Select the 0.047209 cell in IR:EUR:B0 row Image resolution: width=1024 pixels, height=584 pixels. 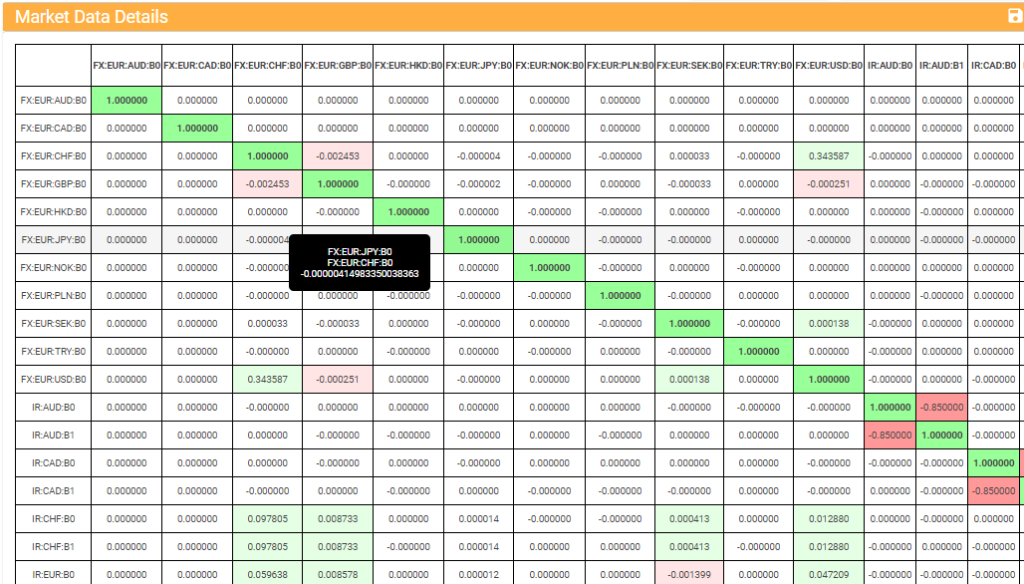(x=829, y=575)
